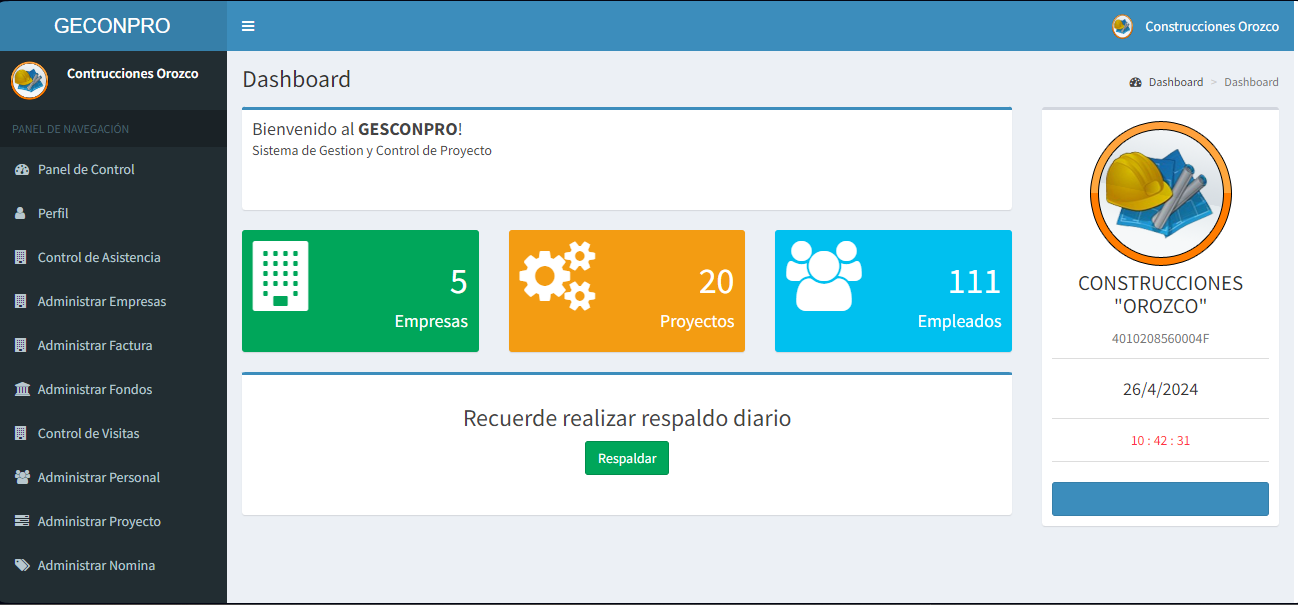Click the user icon beside Perfil
Screen dimensions: 1298x605
(21, 214)
